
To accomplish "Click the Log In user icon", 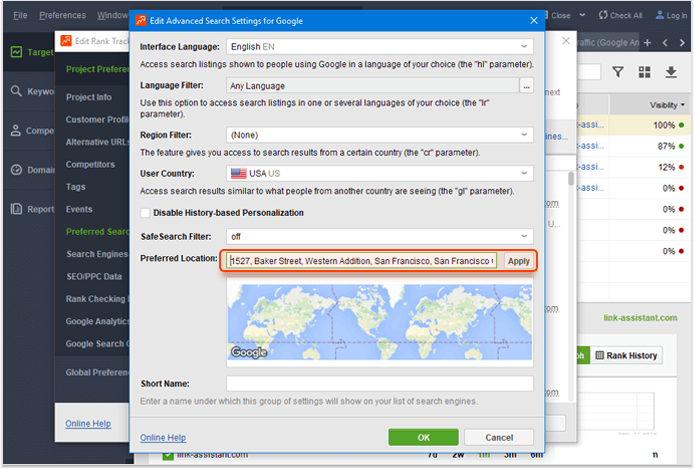I will point(659,15).
